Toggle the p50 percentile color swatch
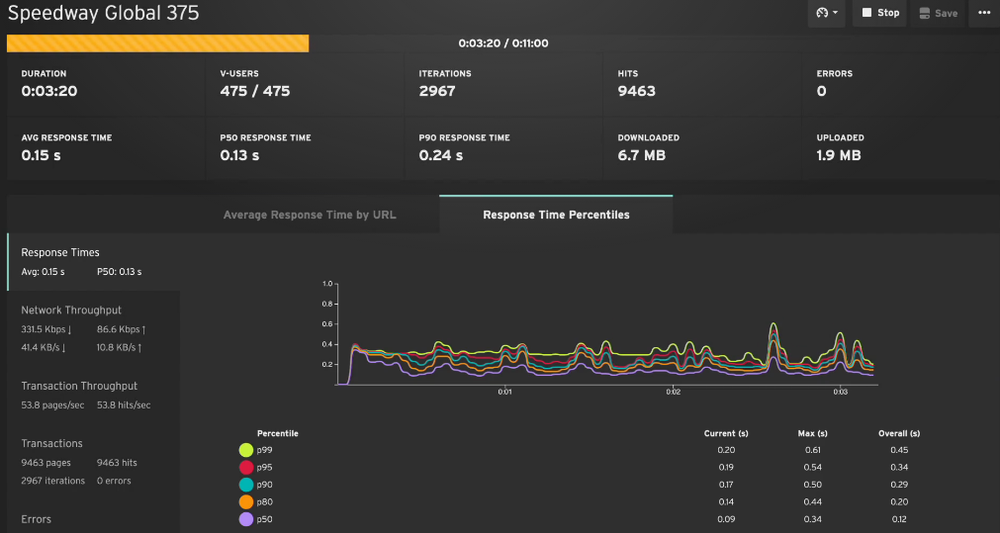 [246, 519]
